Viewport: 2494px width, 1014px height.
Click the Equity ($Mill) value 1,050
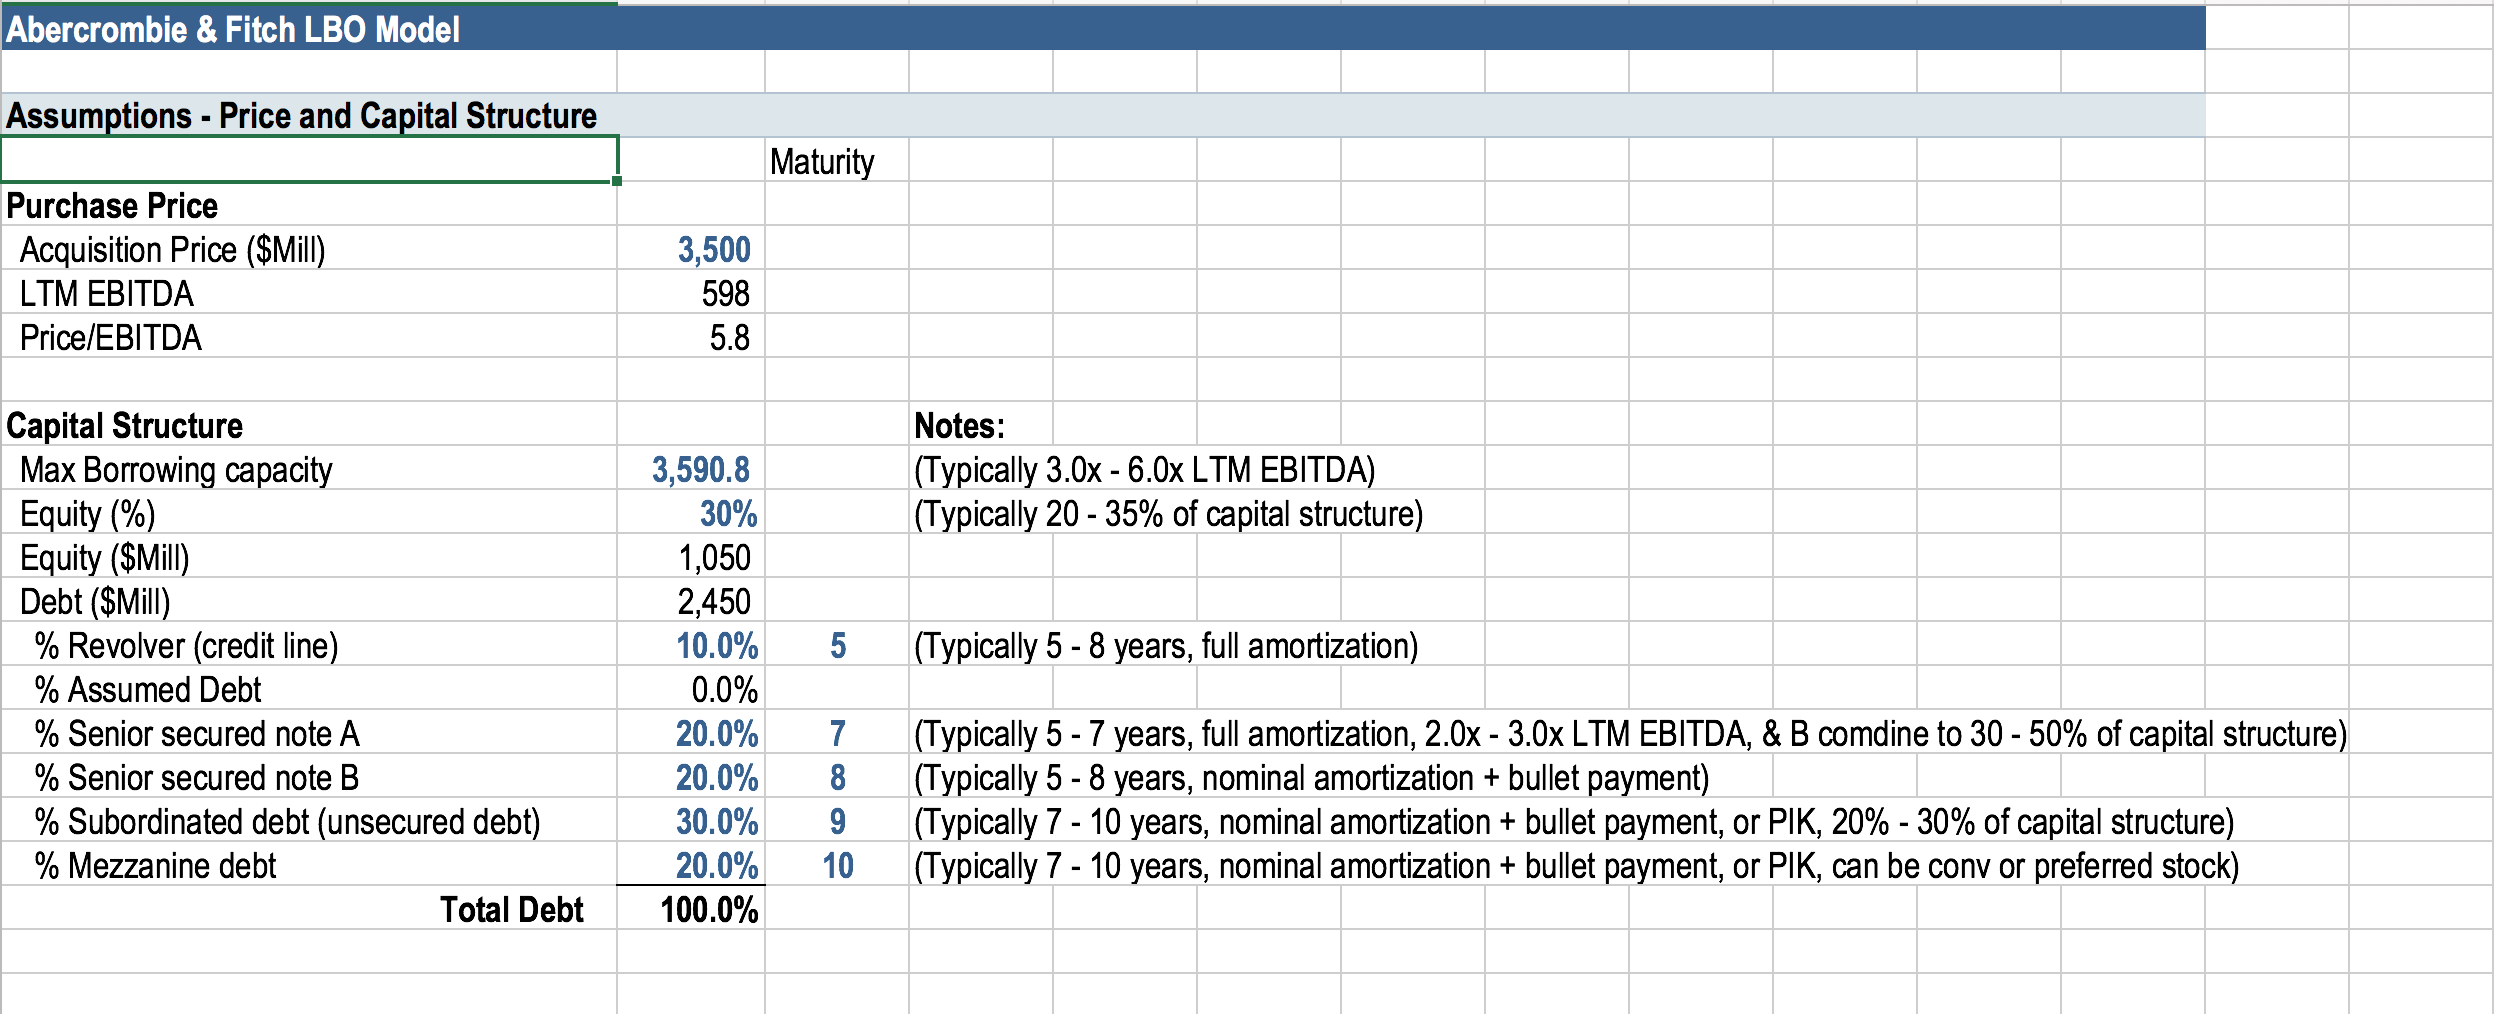click(691, 556)
